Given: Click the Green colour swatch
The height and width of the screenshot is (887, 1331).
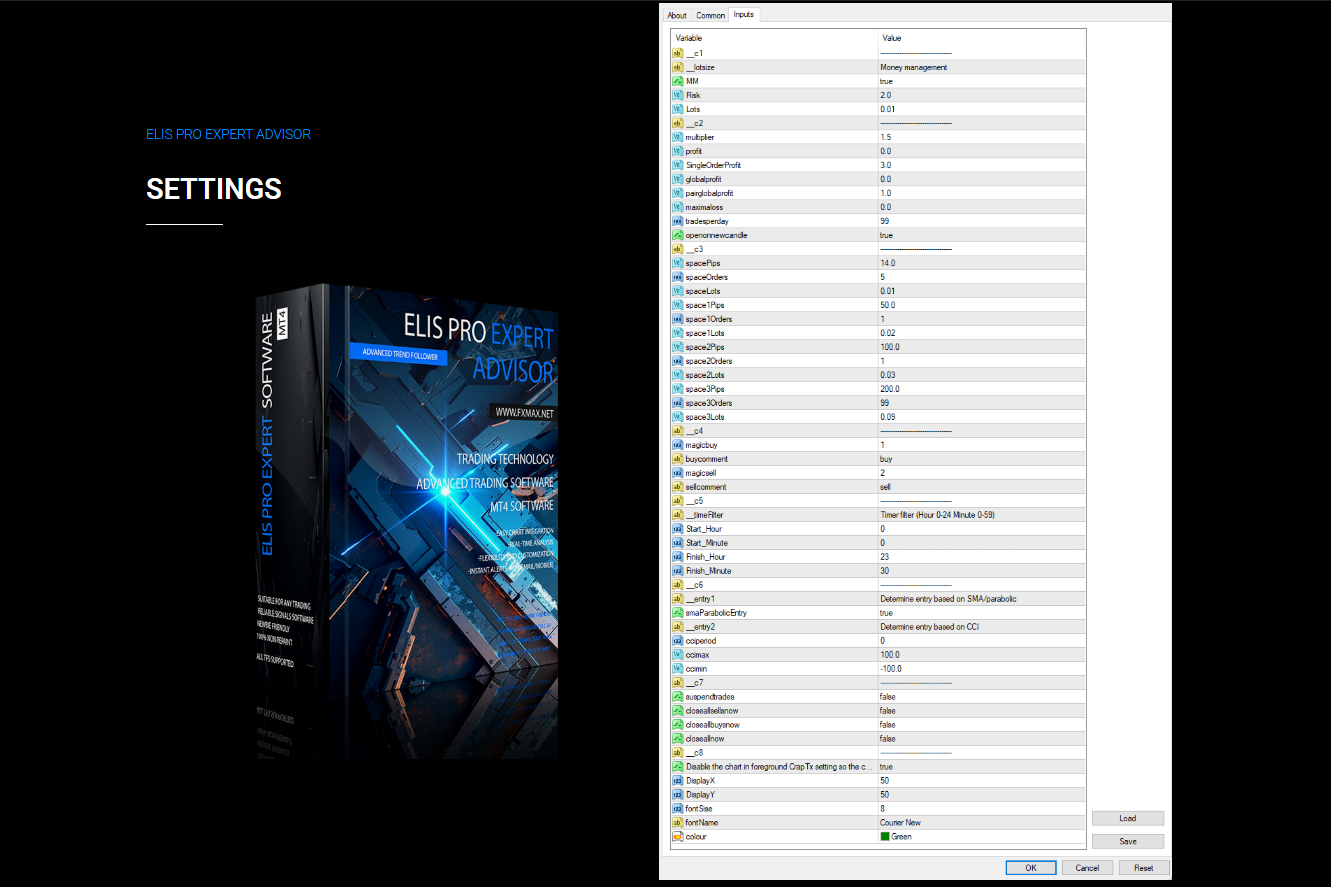Looking at the screenshot, I should 885,837.
